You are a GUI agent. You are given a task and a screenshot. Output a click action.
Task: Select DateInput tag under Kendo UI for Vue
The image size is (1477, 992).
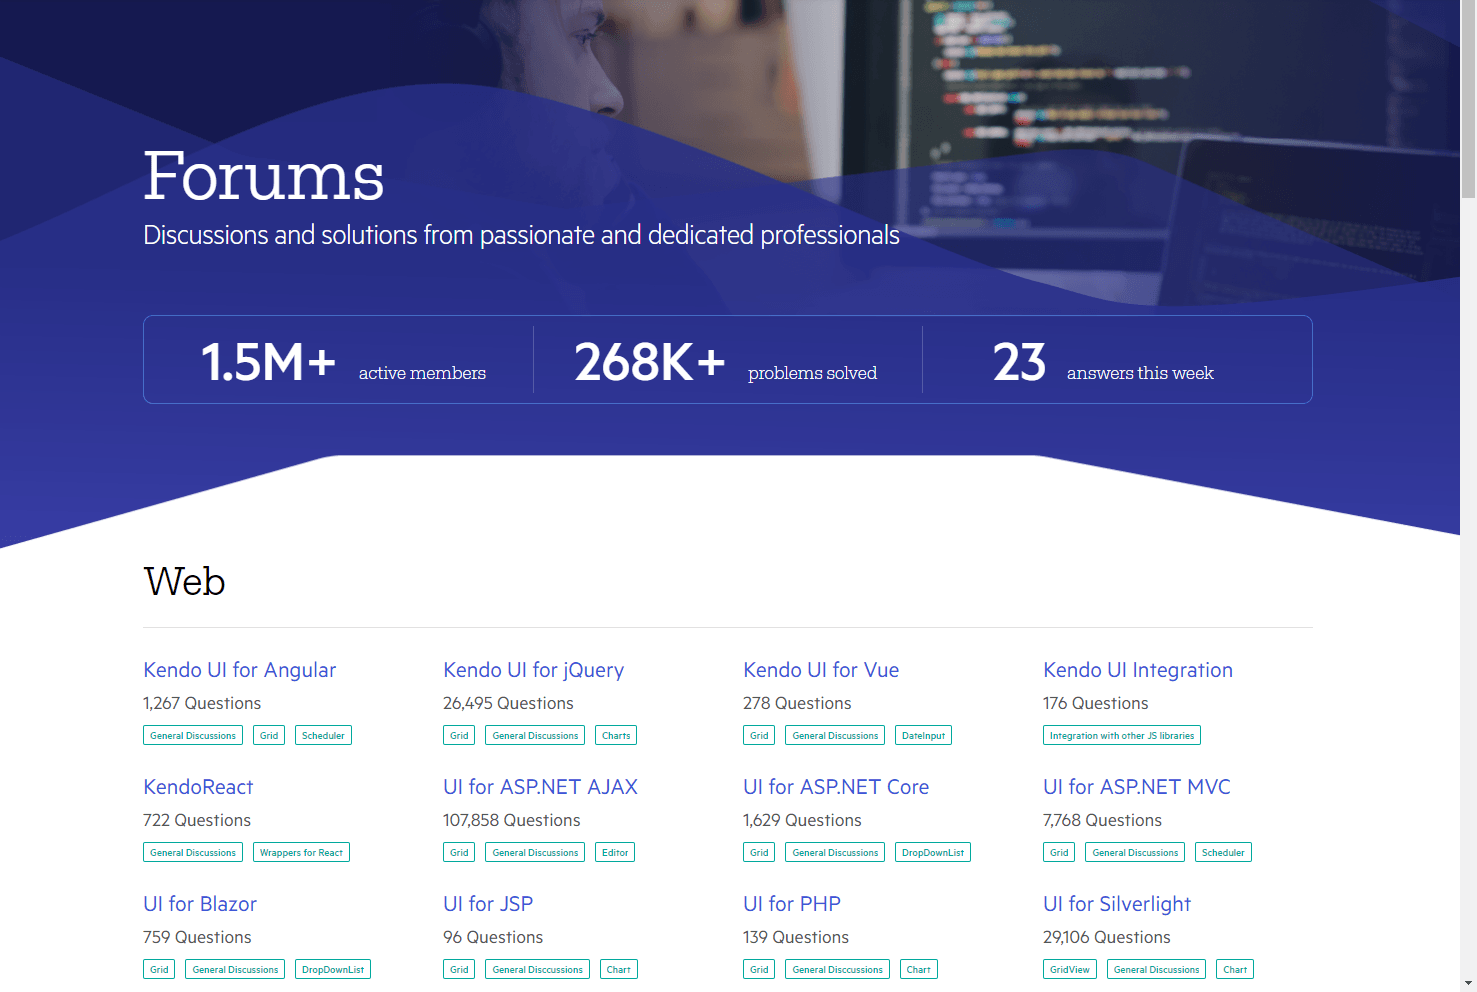[x=923, y=735]
